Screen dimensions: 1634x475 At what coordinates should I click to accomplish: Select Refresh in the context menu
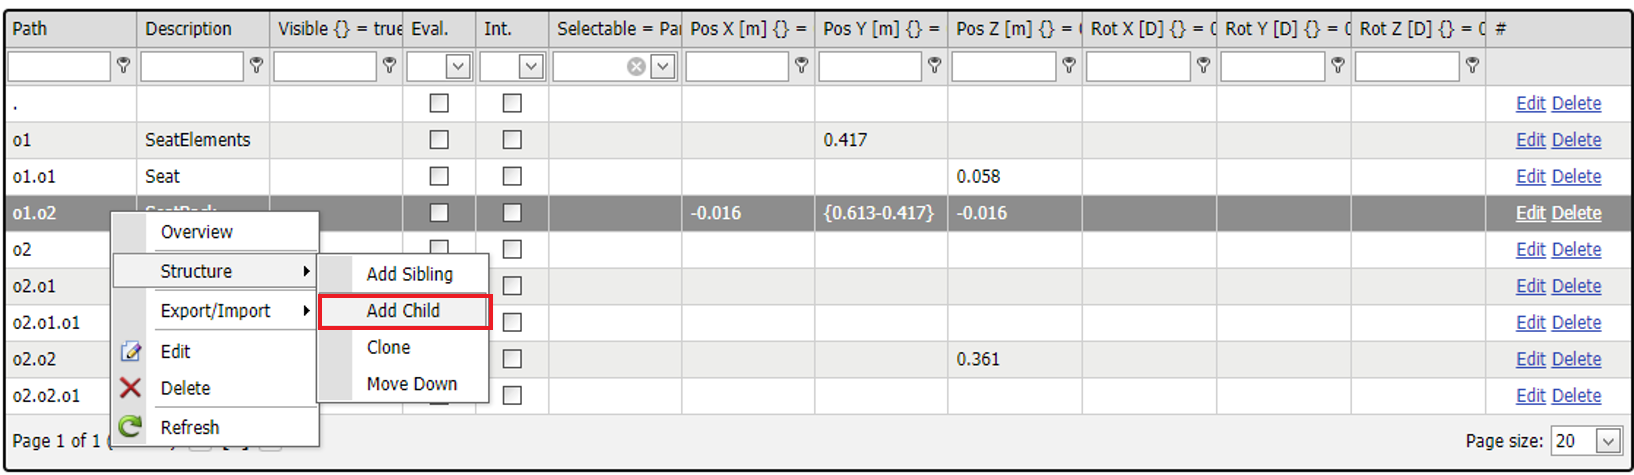[189, 427]
